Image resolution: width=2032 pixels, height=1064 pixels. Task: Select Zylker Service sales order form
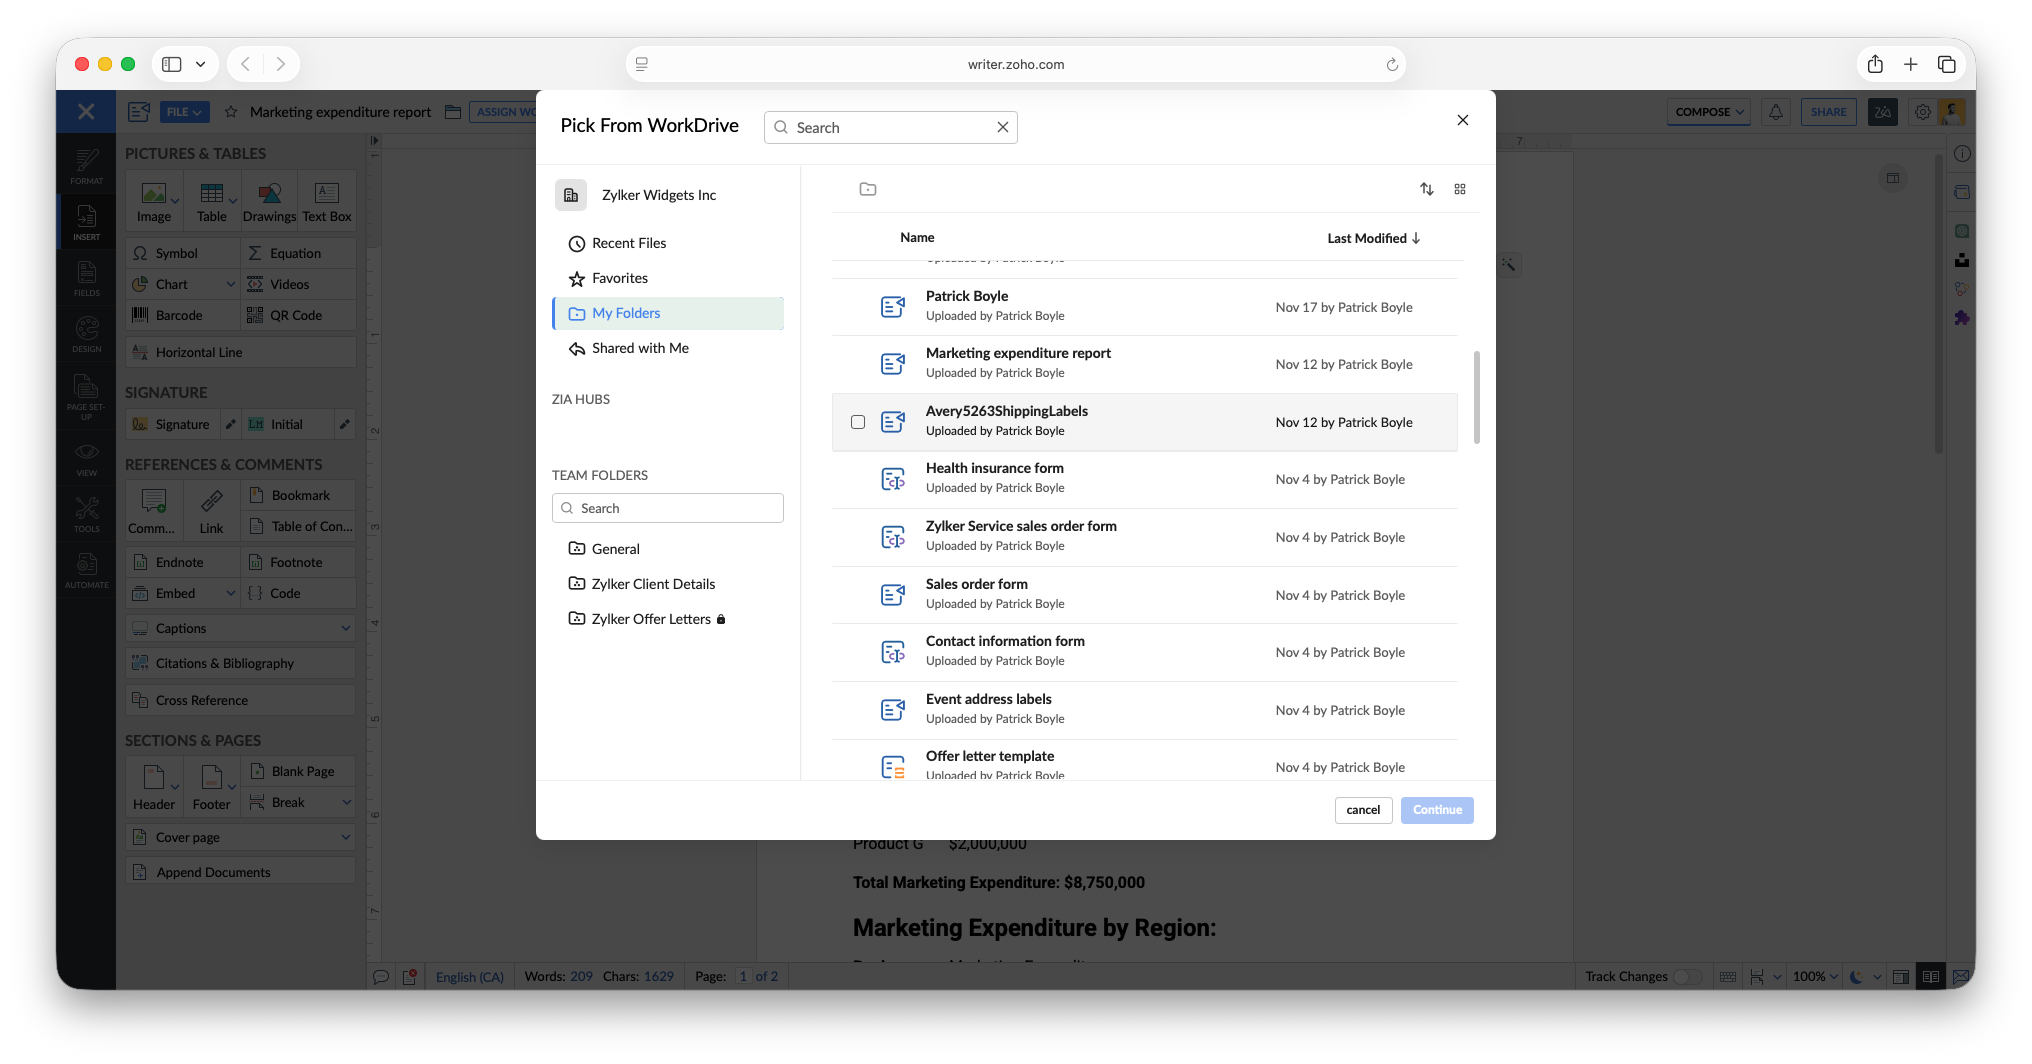click(x=1144, y=537)
